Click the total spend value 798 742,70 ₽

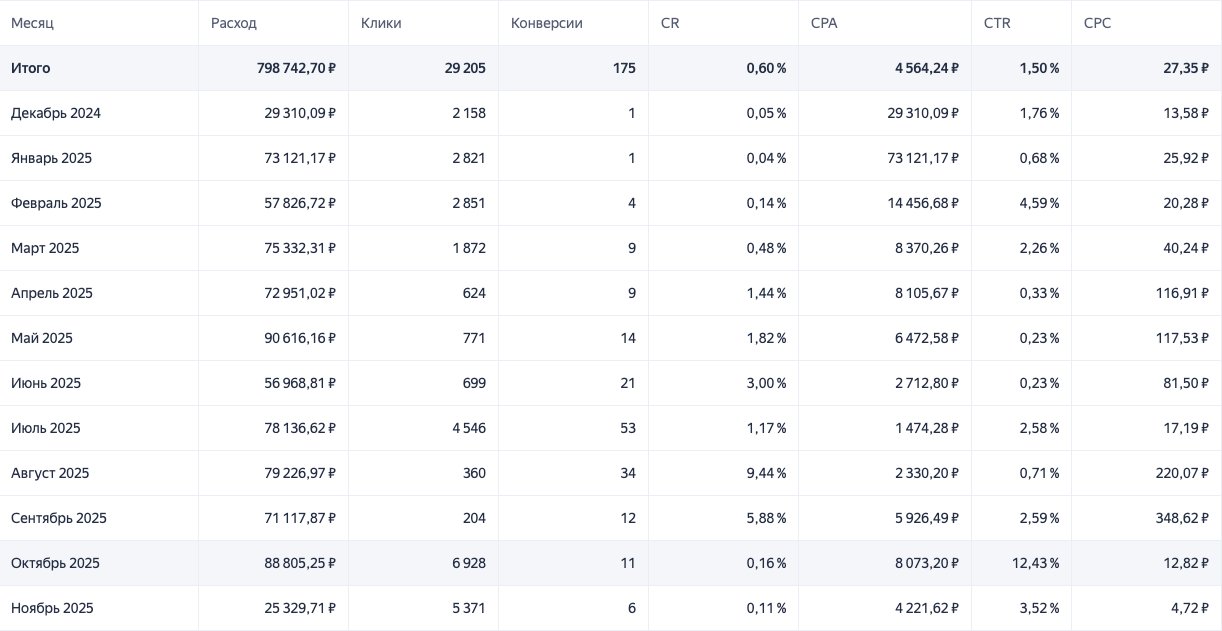point(296,68)
